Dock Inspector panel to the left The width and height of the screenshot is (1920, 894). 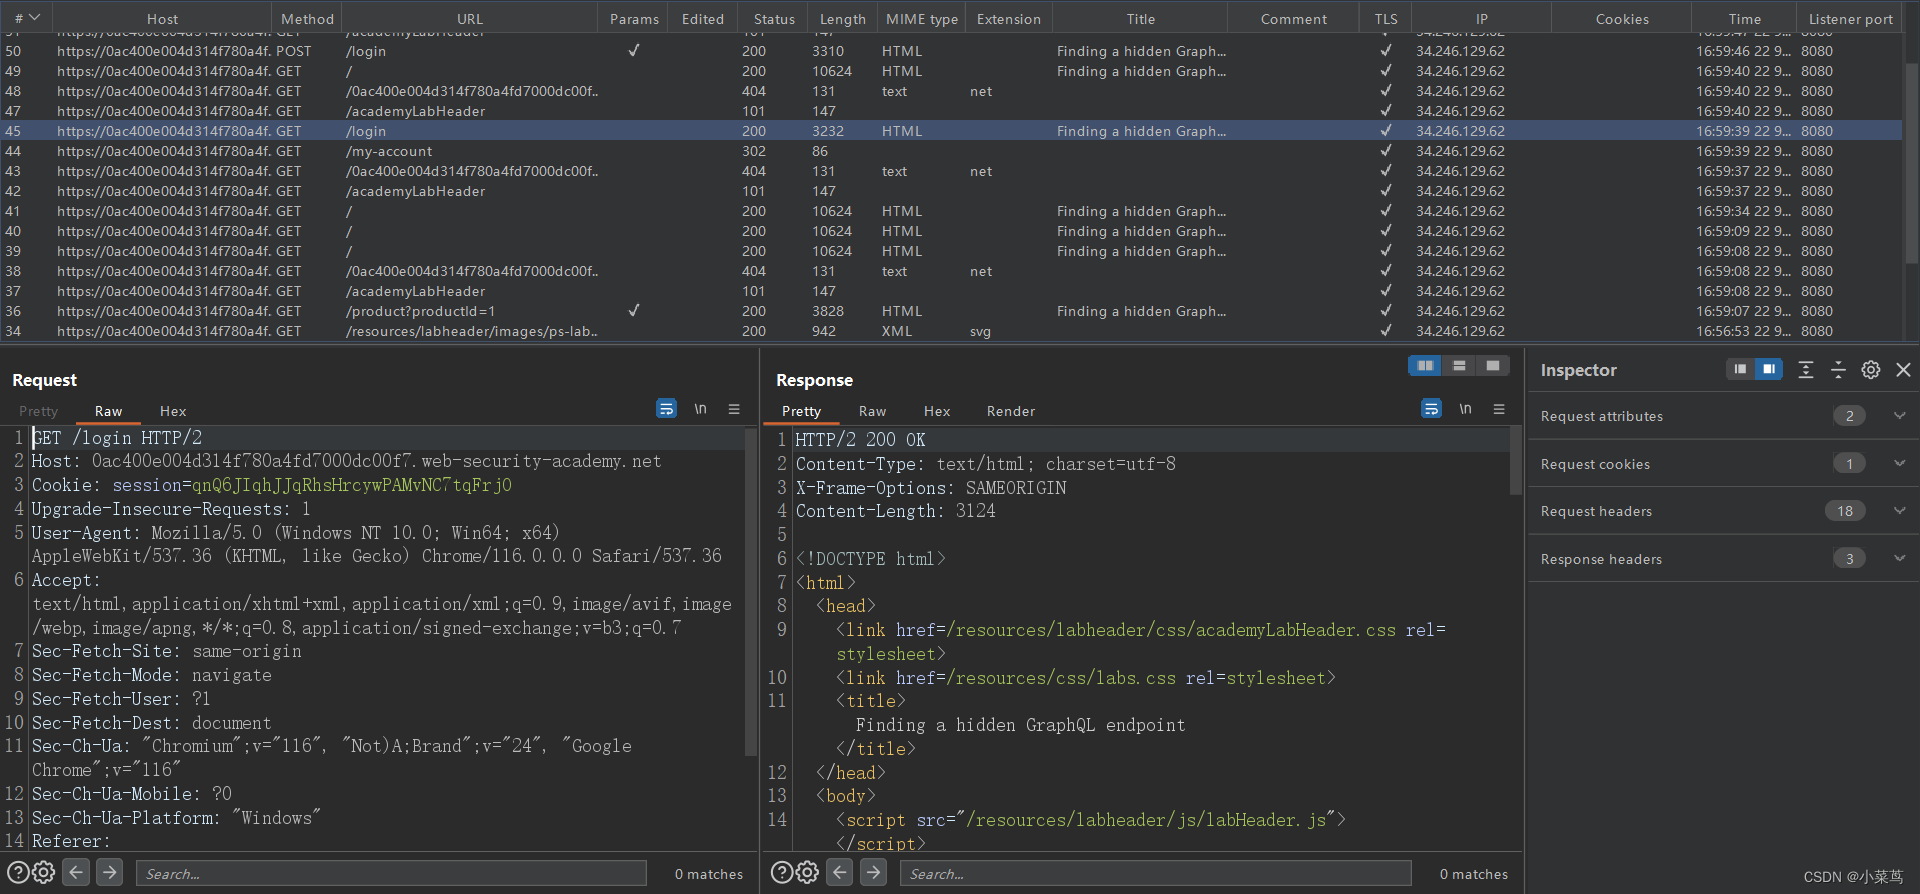click(1740, 370)
